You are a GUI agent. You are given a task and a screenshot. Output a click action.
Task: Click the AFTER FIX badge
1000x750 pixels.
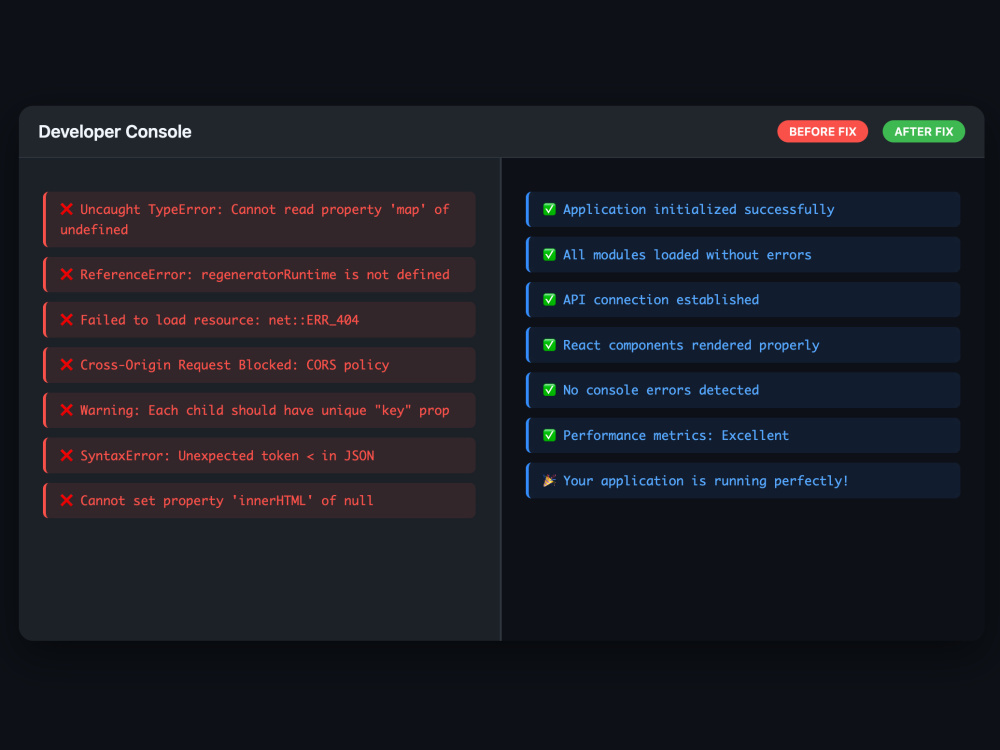point(923,131)
